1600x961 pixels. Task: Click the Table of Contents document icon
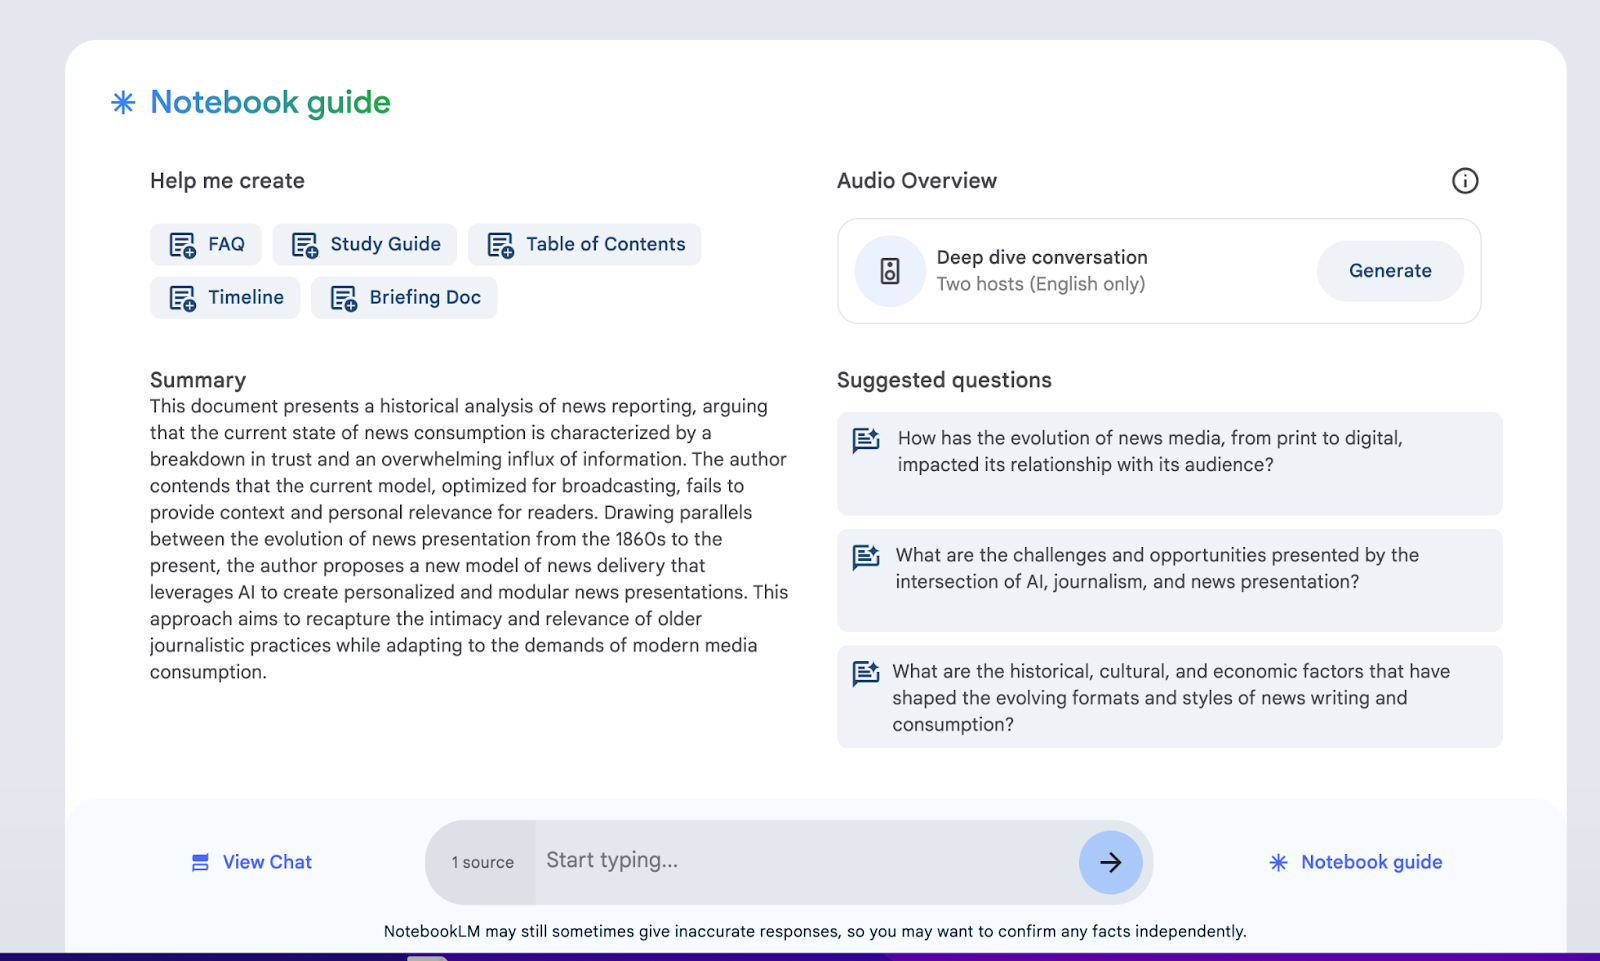500,245
